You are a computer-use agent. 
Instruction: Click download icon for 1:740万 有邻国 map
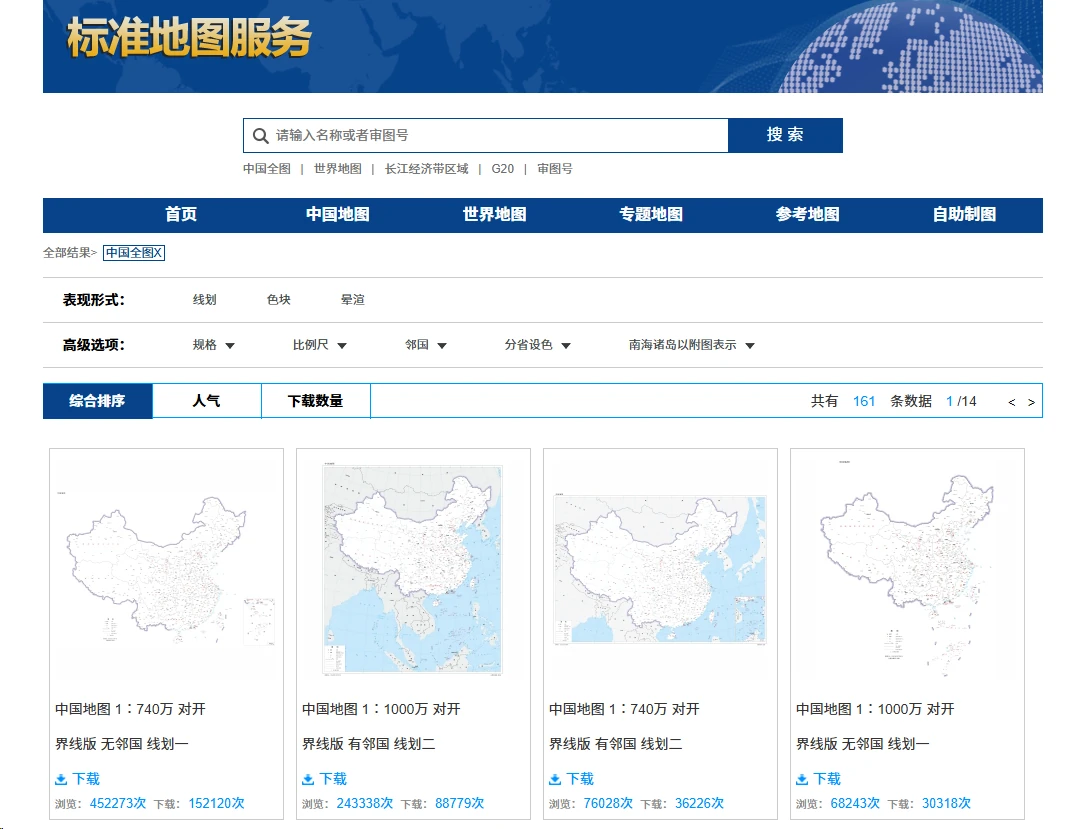coord(555,779)
